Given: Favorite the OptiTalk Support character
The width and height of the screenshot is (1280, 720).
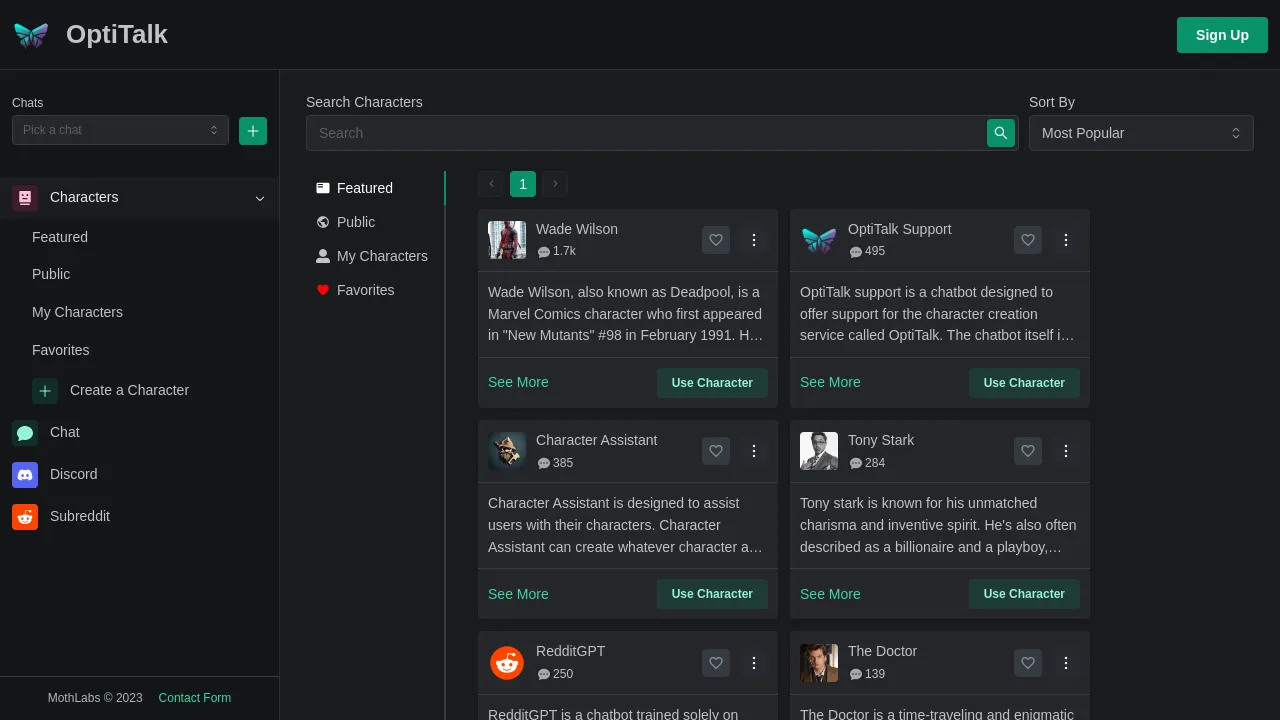Looking at the screenshot, I should tap(1028, 240).
